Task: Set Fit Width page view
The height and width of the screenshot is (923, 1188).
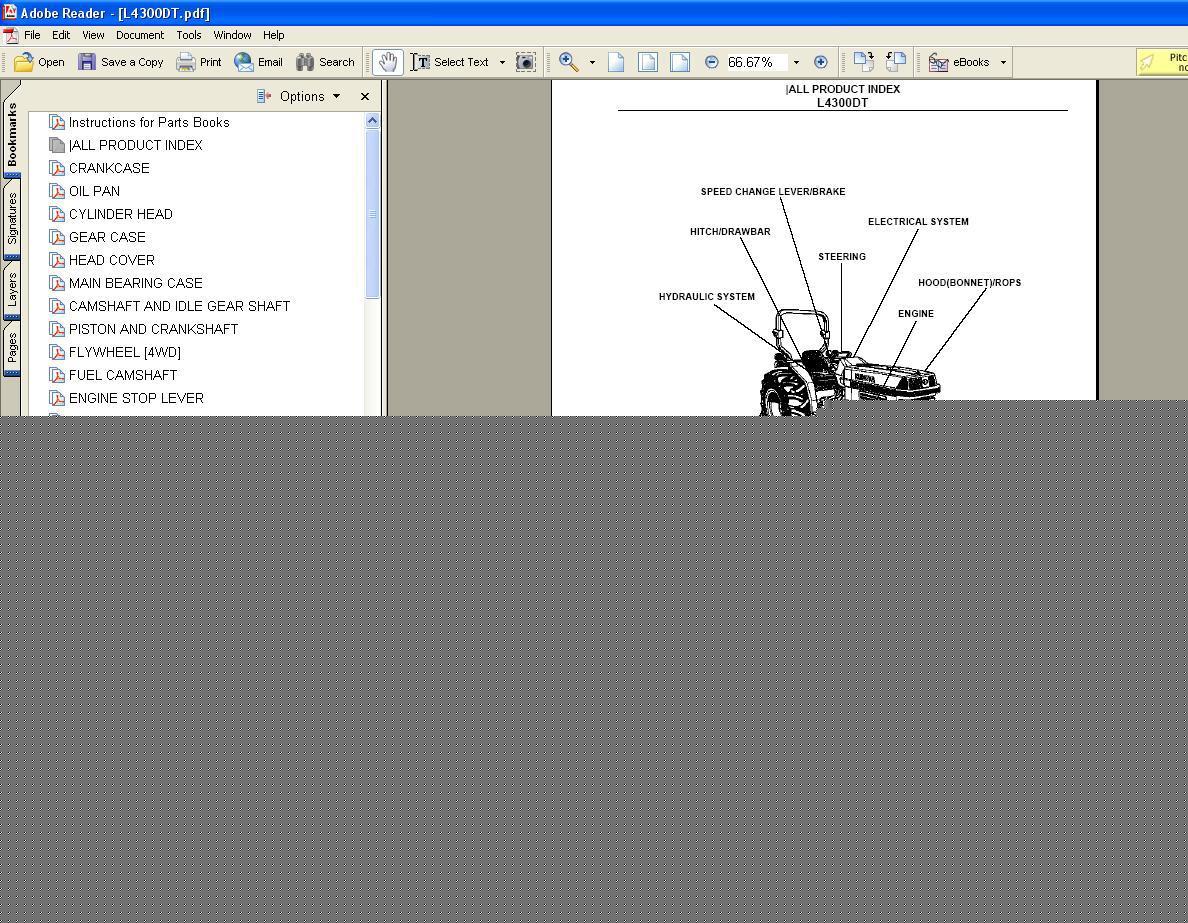Action: 680,62
